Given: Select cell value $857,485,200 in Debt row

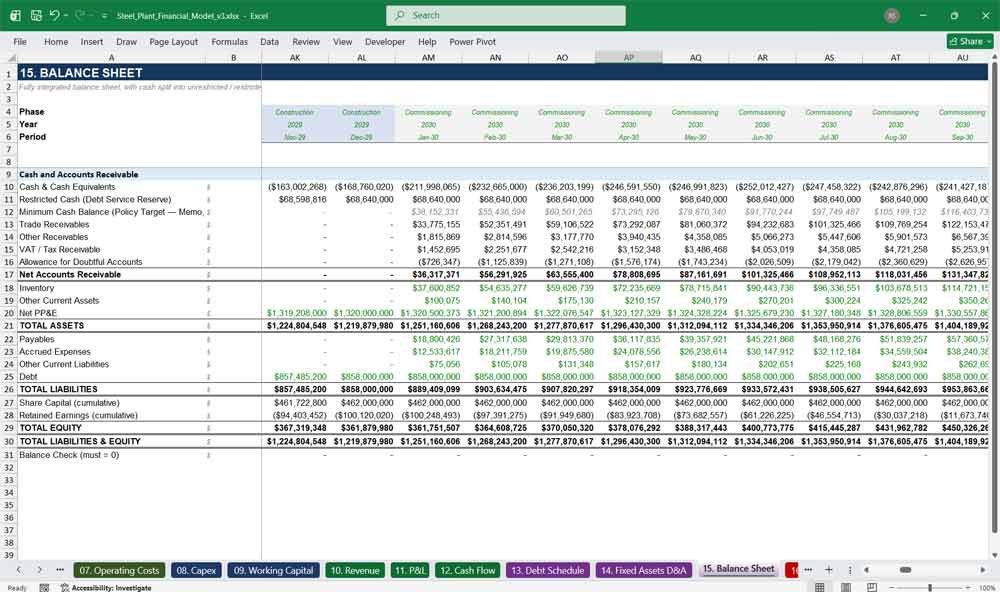Looking at the screenshot, I should coord(300,377).
